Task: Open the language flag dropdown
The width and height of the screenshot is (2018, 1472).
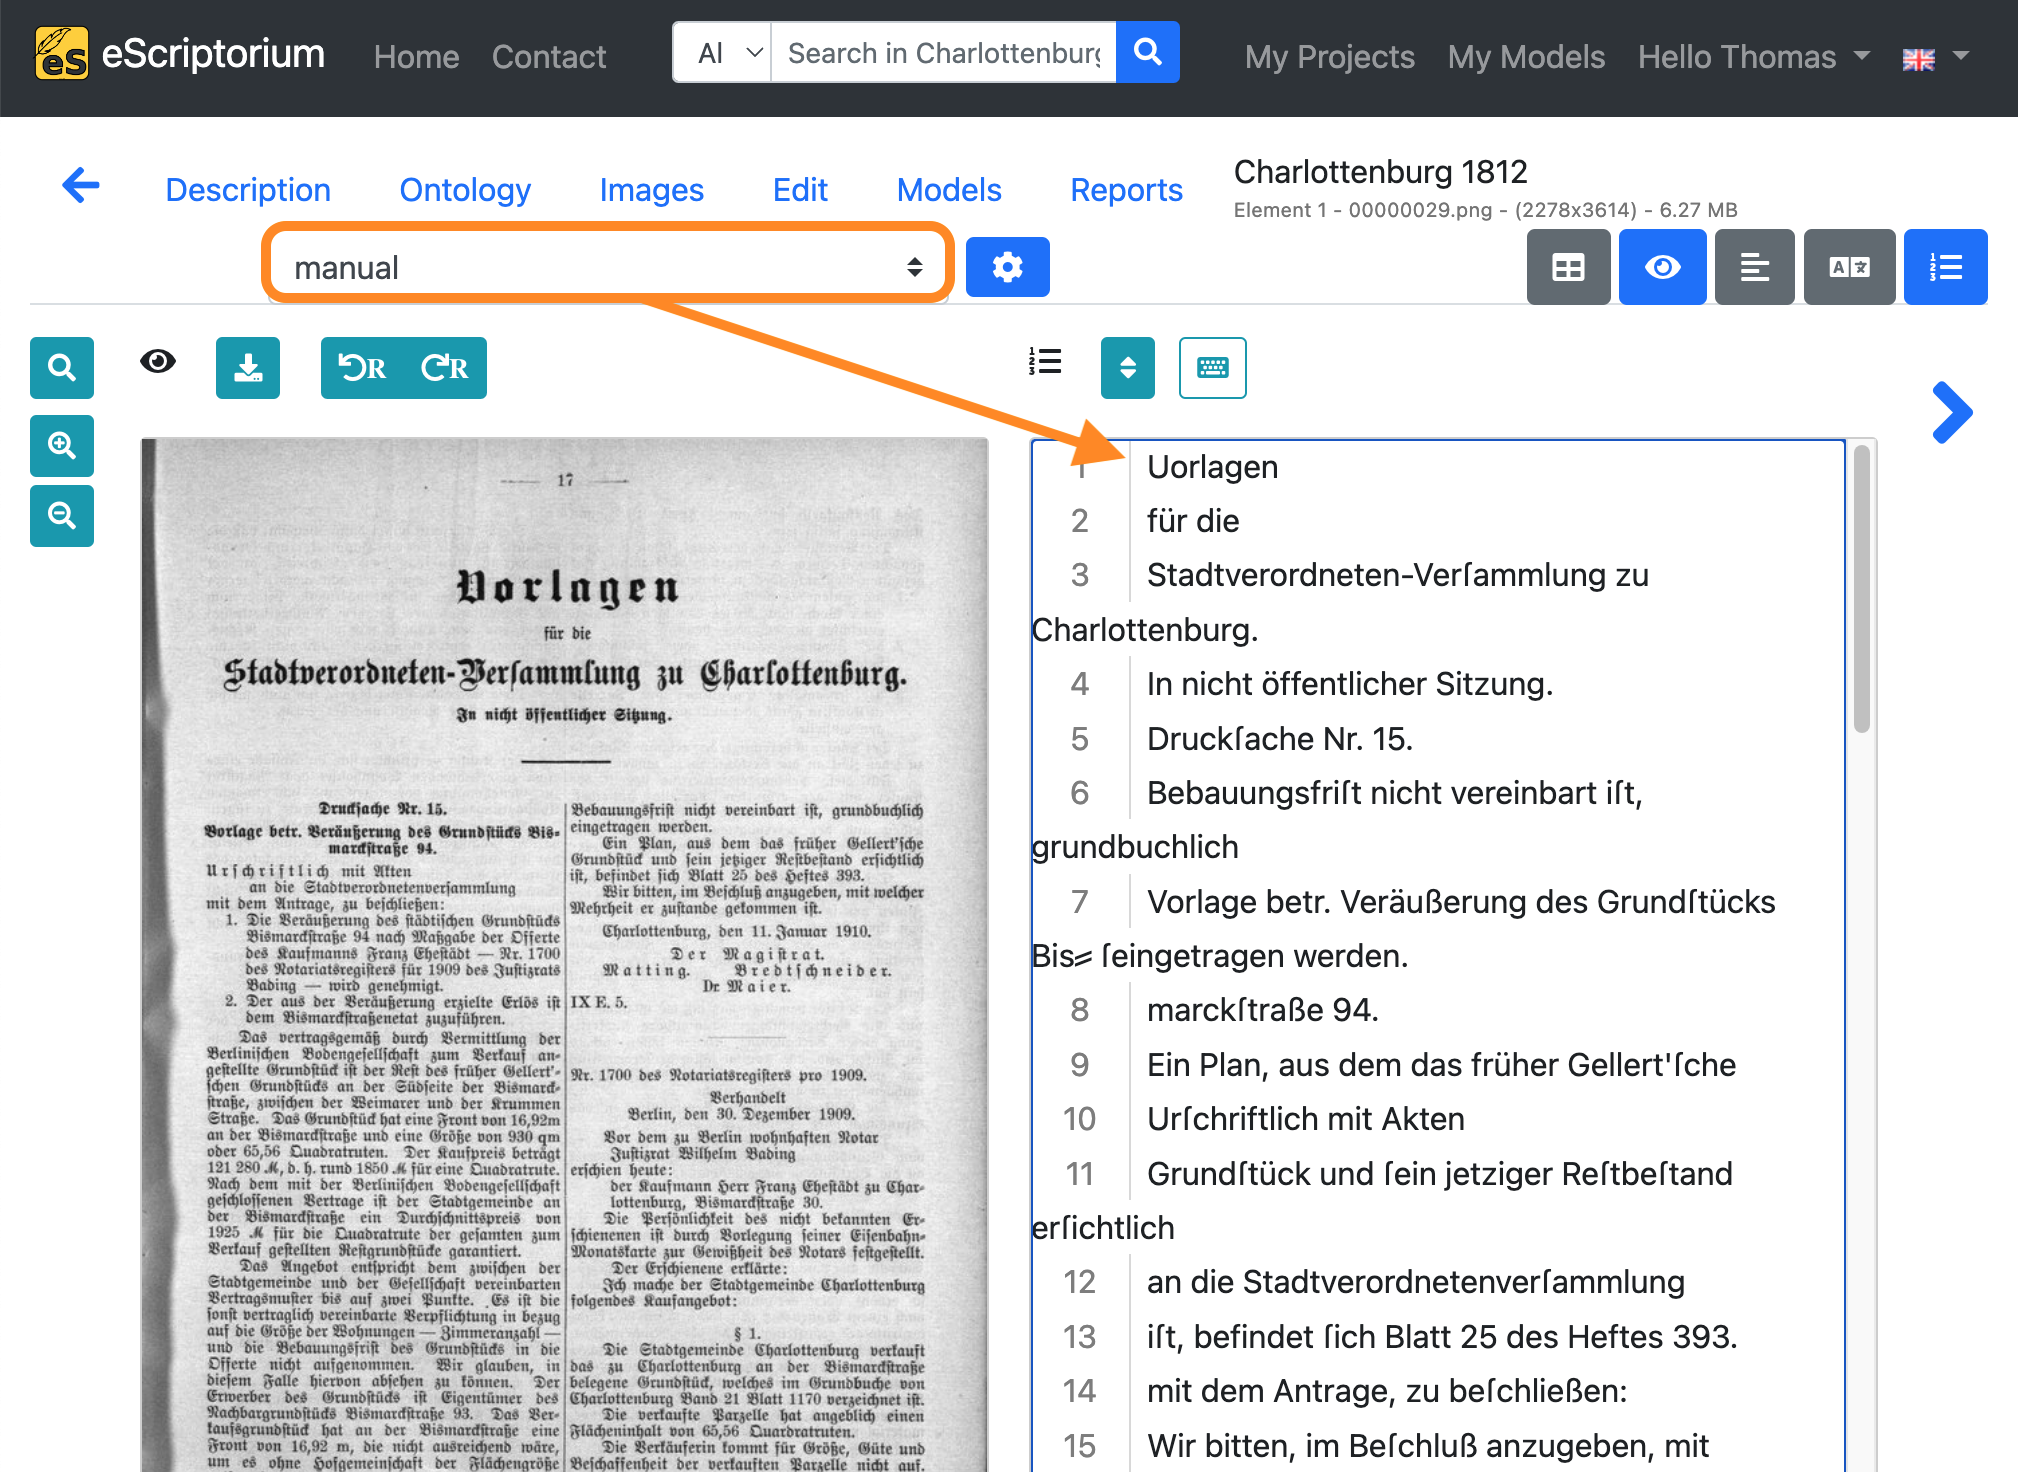Action: (1935, 58)
